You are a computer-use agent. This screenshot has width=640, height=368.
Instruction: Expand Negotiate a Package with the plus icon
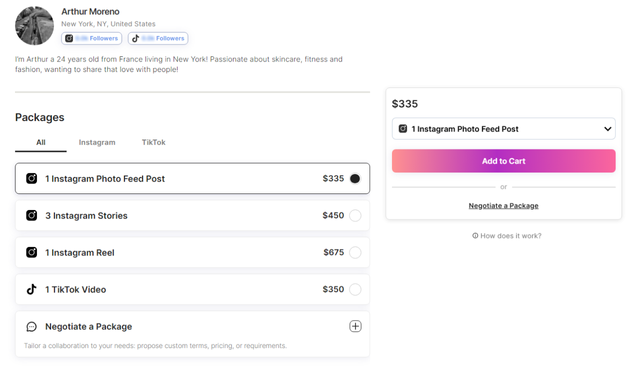click(x=355, y=326)
